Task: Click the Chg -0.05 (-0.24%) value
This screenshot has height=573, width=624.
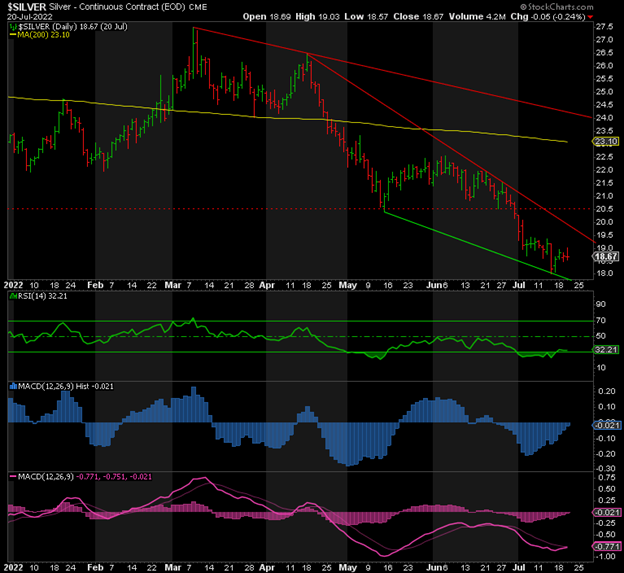Action: point(548,17)
